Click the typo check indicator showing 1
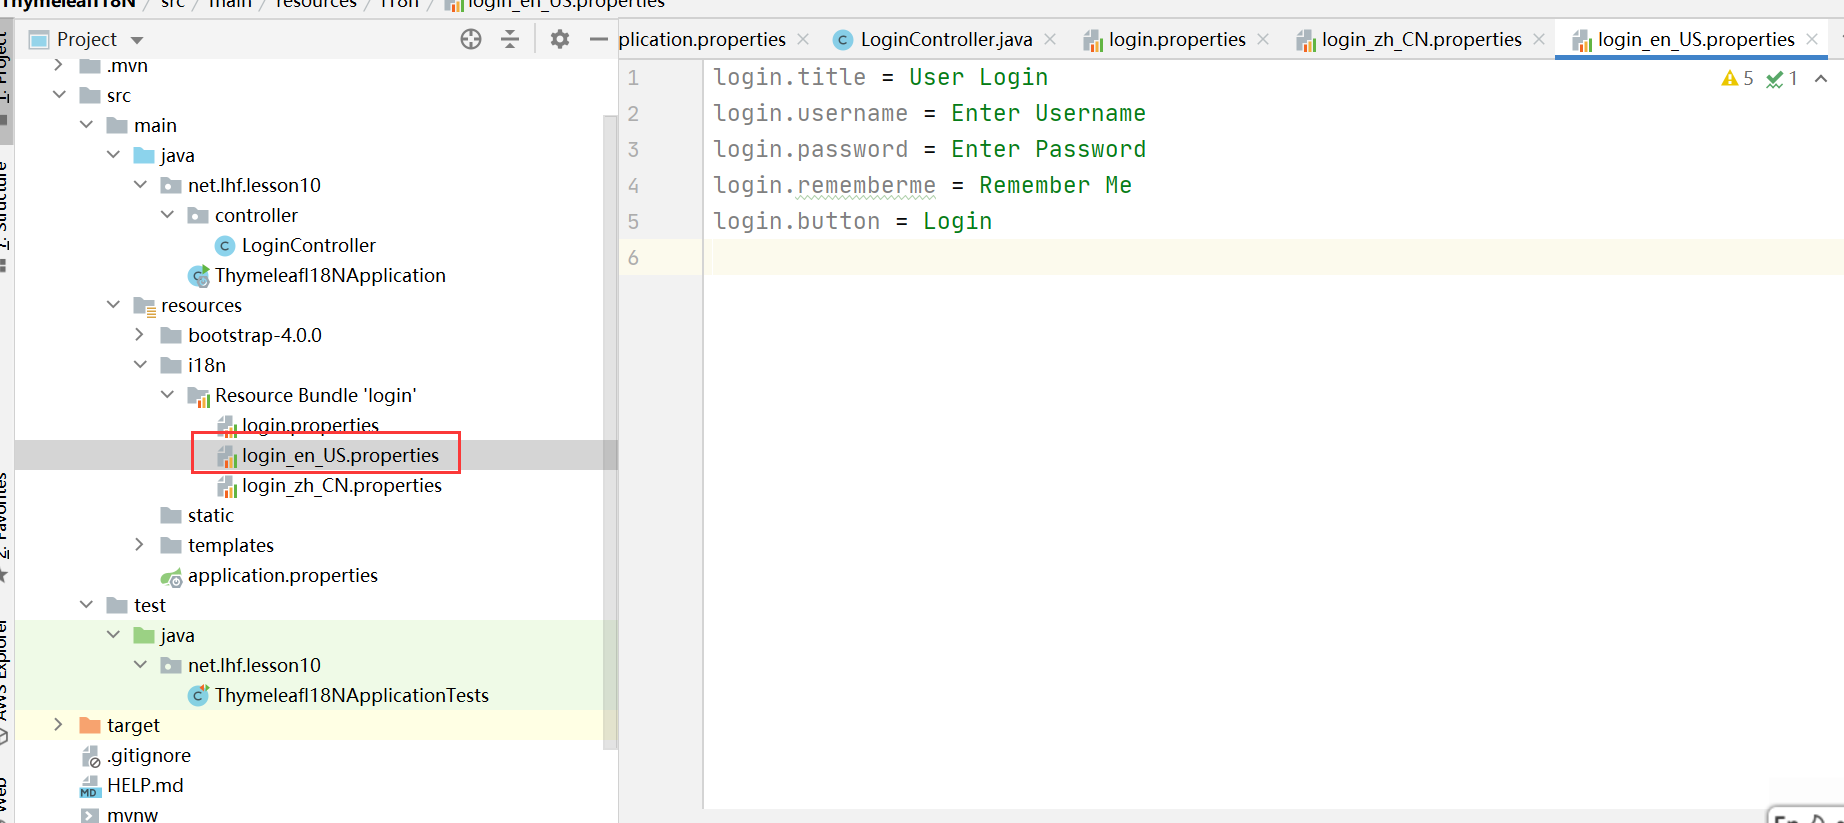The width and height of the screenshot is (1844, 823). click(x=1782, y=78)
